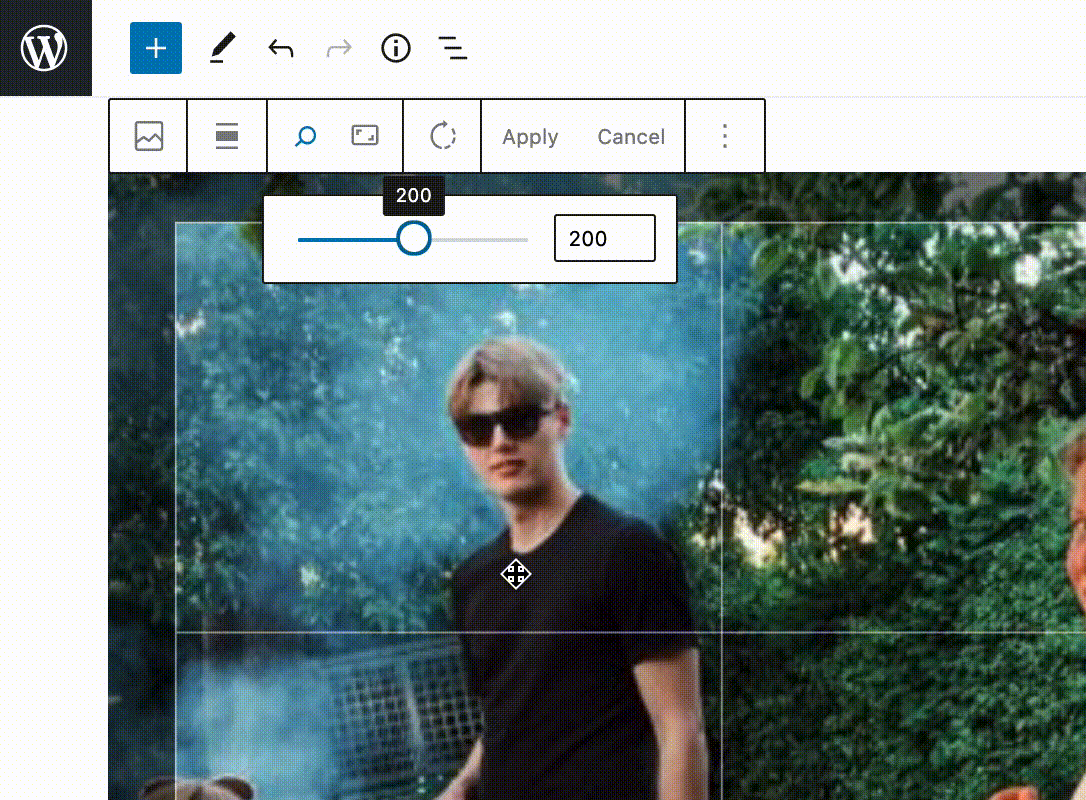
Task: Open the WordPress logo menu
Action: point(45,48)
